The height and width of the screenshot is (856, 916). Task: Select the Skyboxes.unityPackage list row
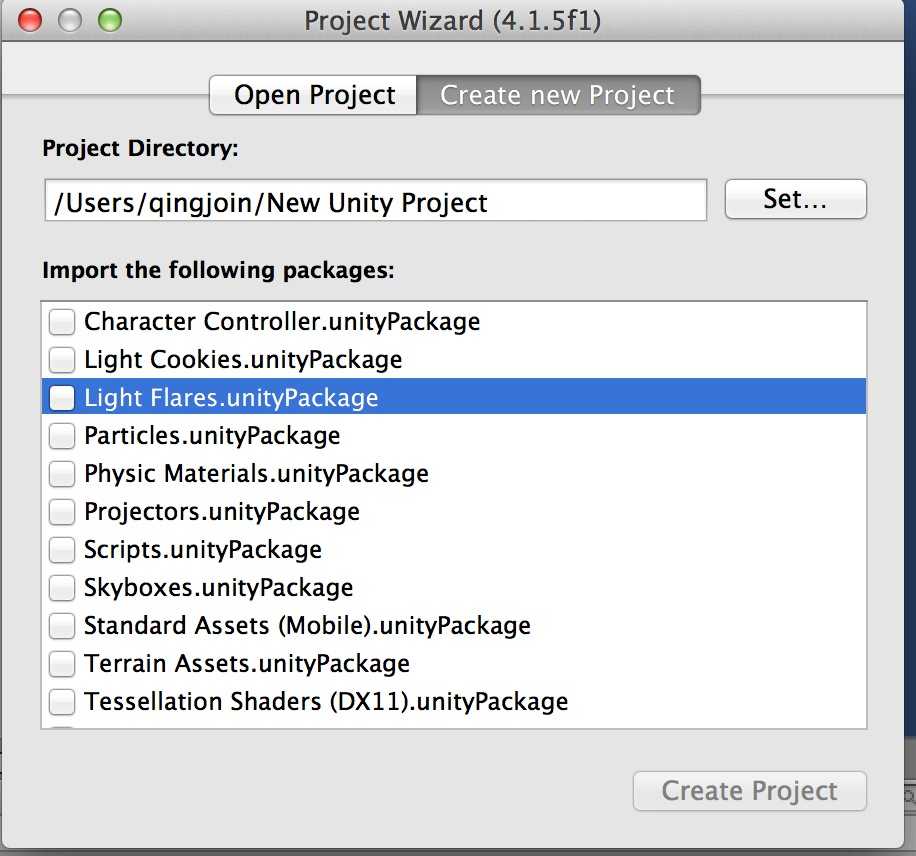[454, 588]
